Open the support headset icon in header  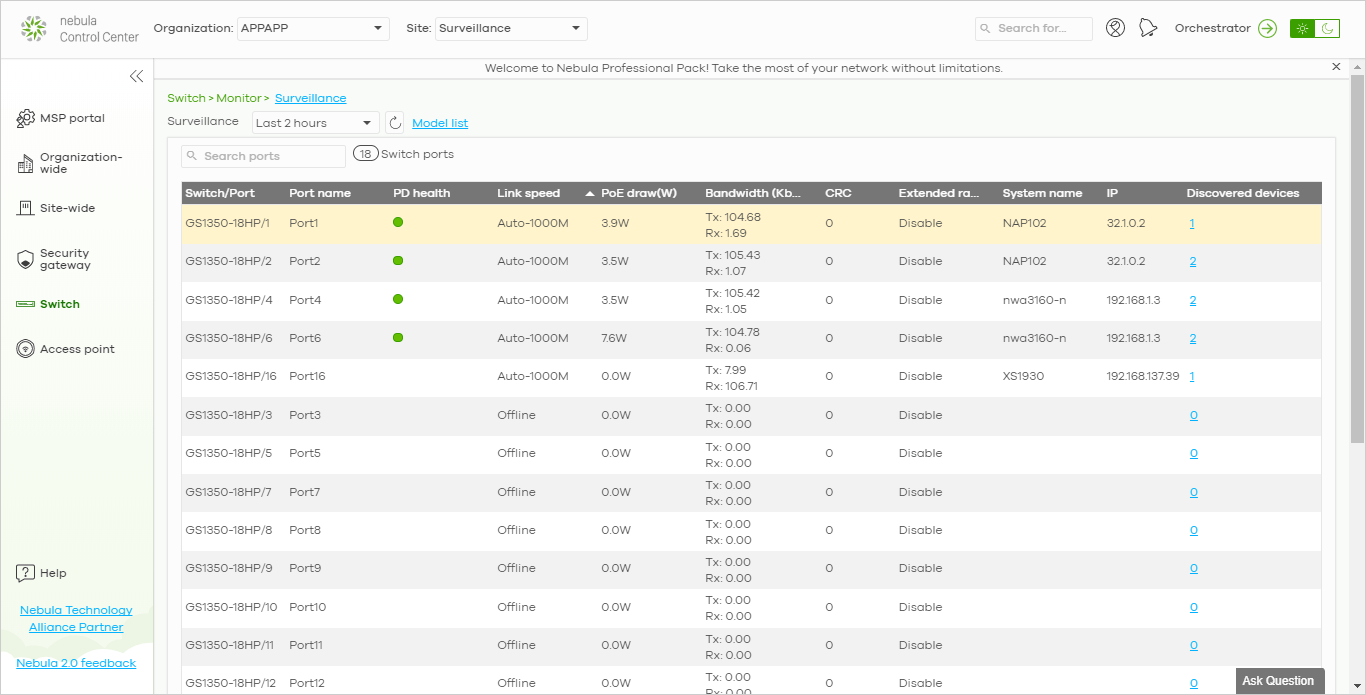1116,28
